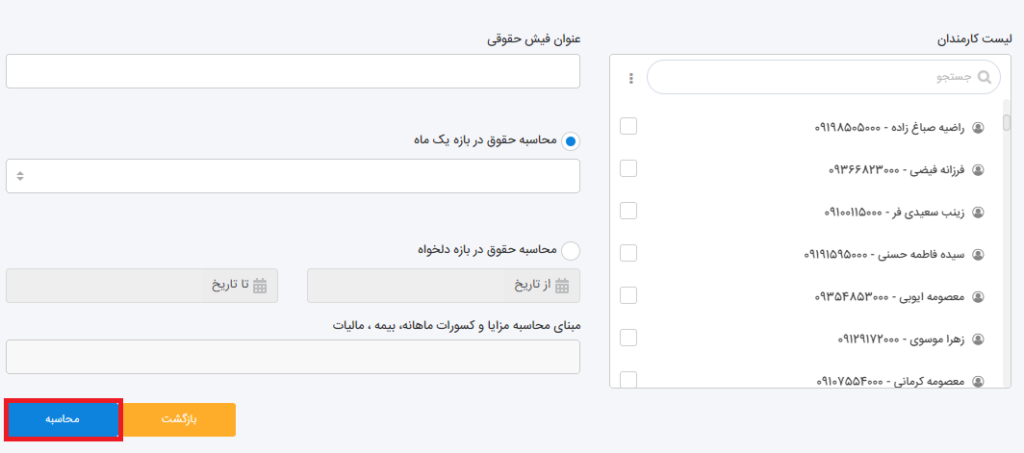Click user icon beside فرزانه فیضی
1024x453 pixels.
978,170
